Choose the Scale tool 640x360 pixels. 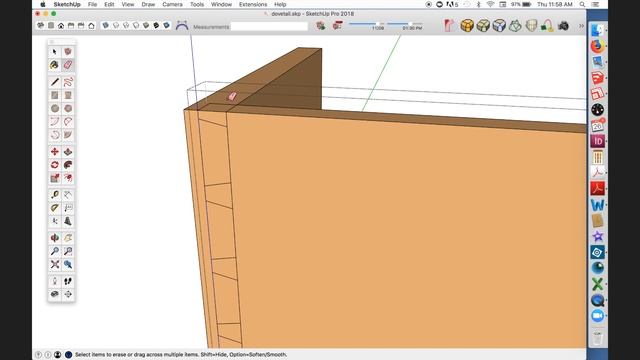point(55,178)
